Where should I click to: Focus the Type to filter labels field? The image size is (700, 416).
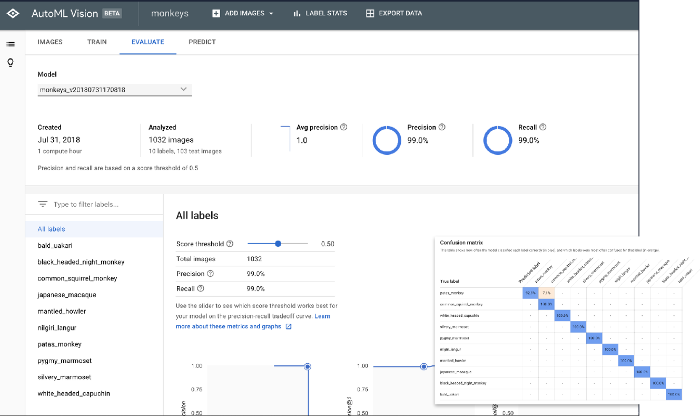click(x=86, y=204)
